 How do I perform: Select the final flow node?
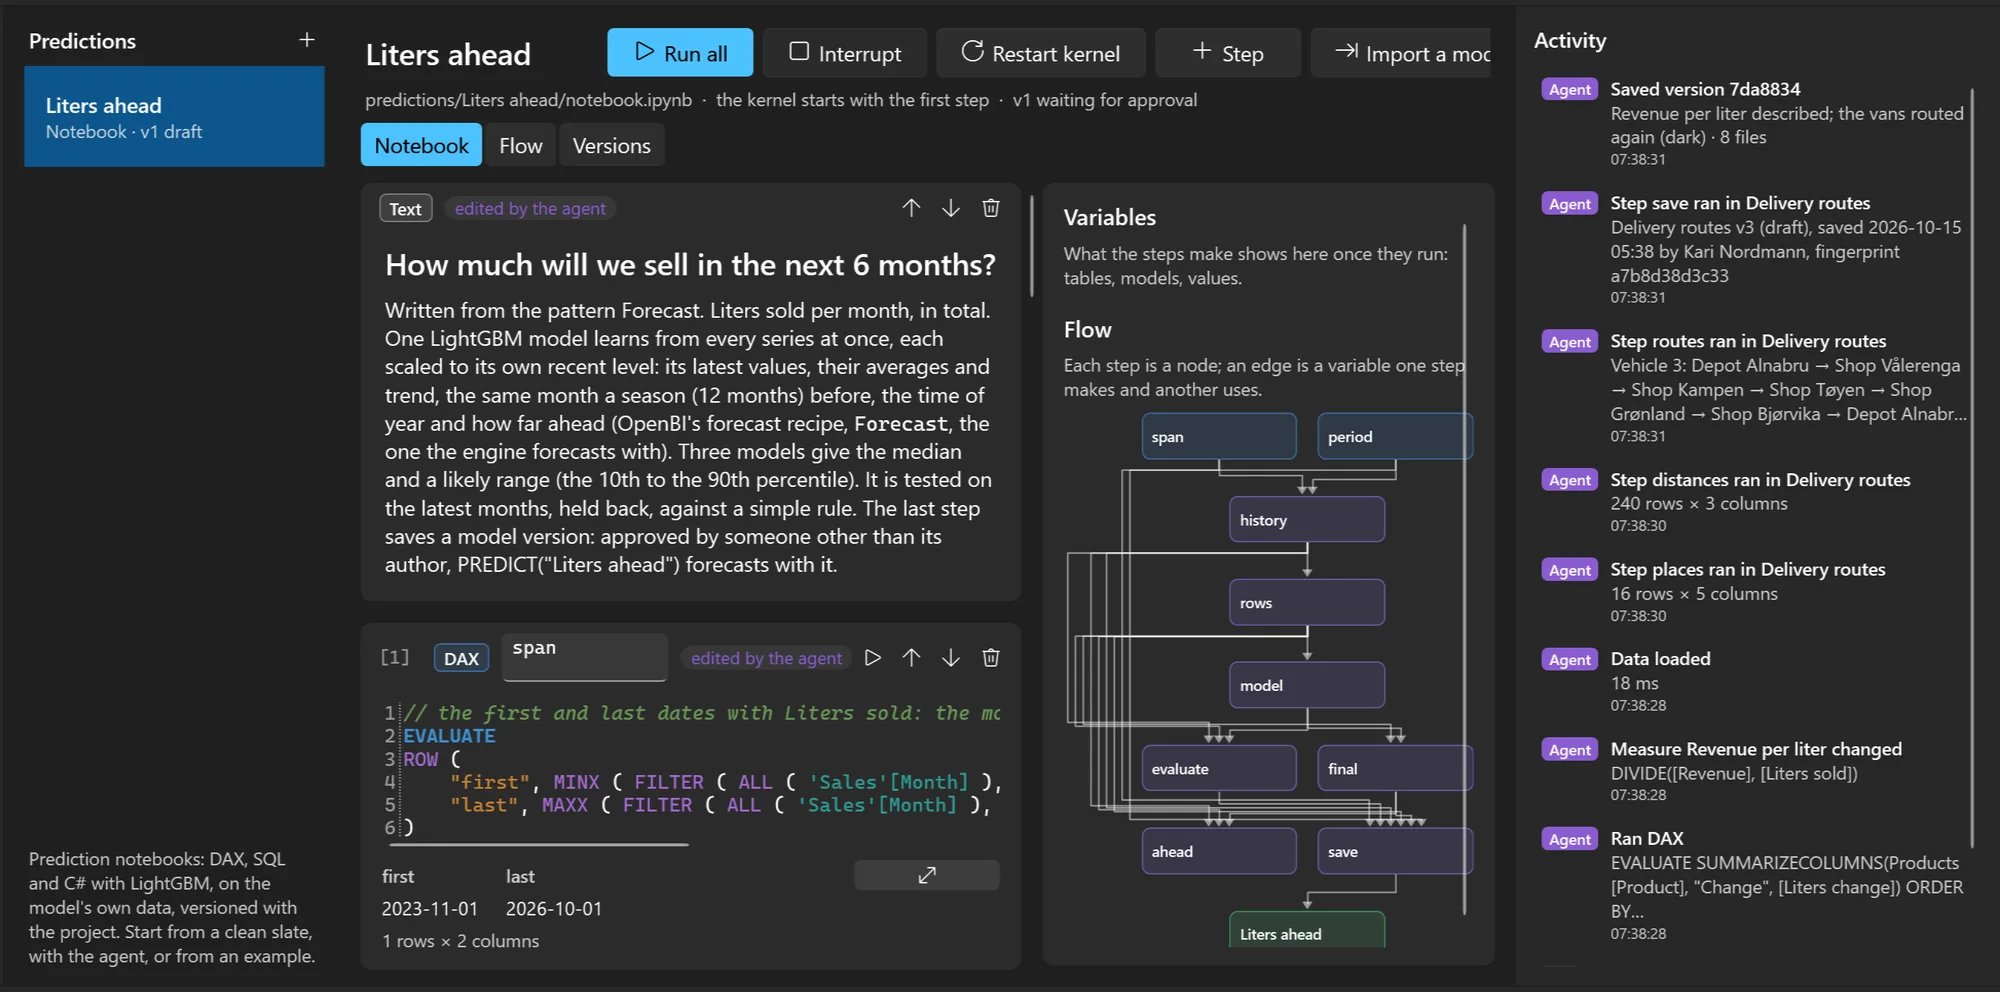(x=1394, y=769)
